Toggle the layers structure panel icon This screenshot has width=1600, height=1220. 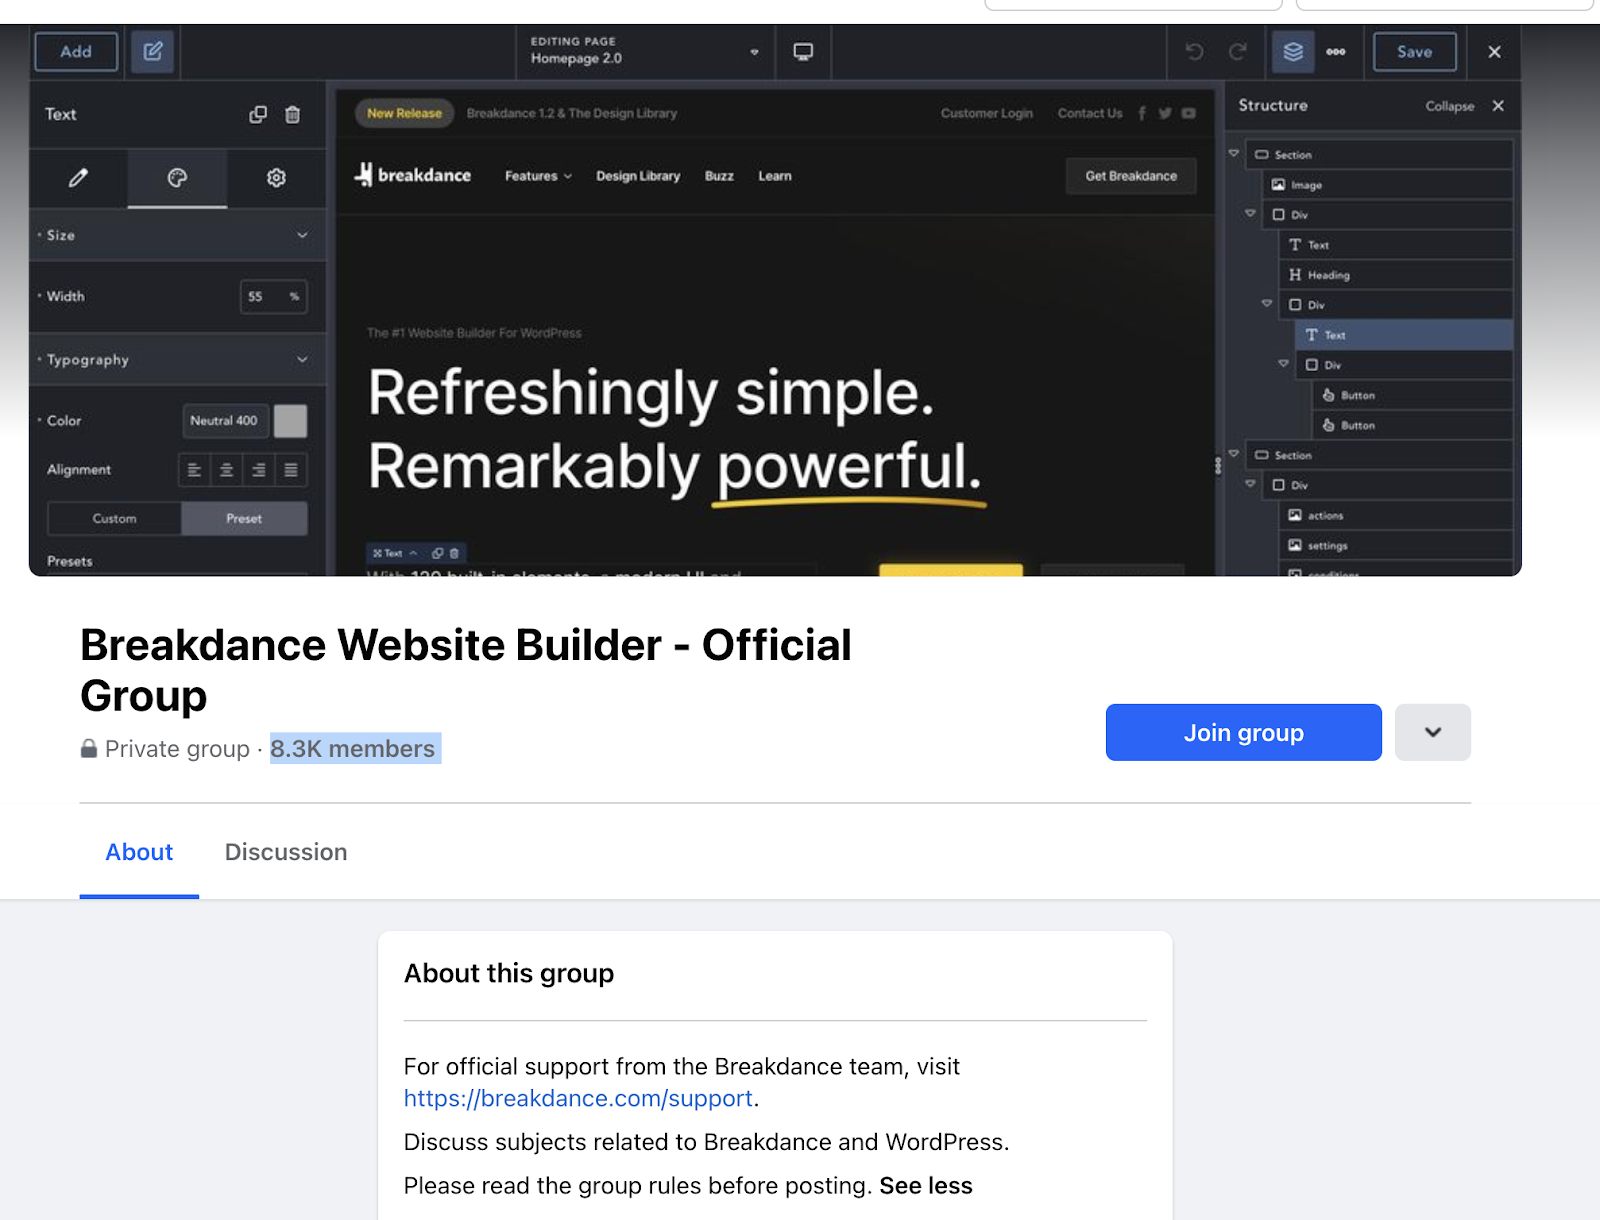(1293, 52)
